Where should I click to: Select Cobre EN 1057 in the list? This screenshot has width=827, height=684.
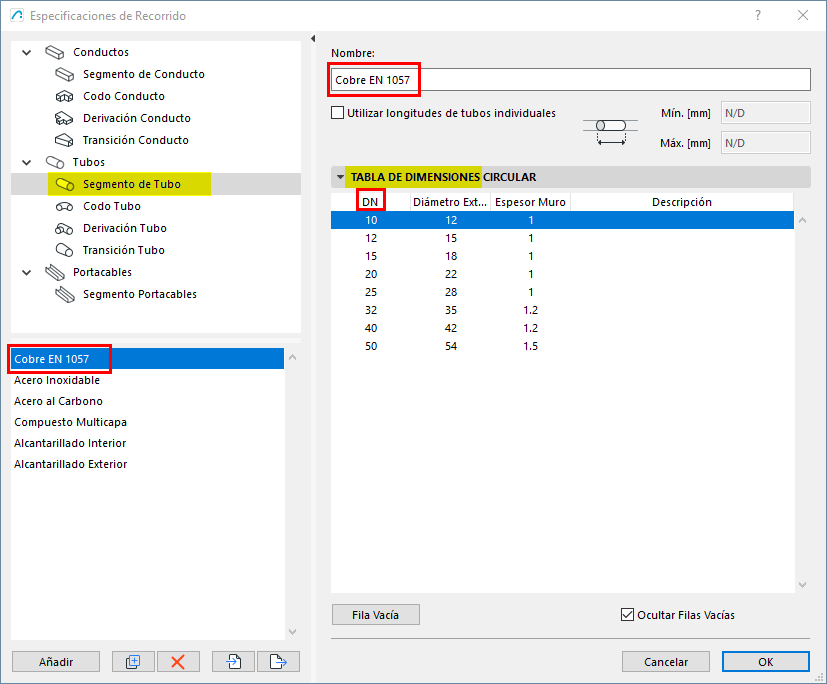coord(148,359)
